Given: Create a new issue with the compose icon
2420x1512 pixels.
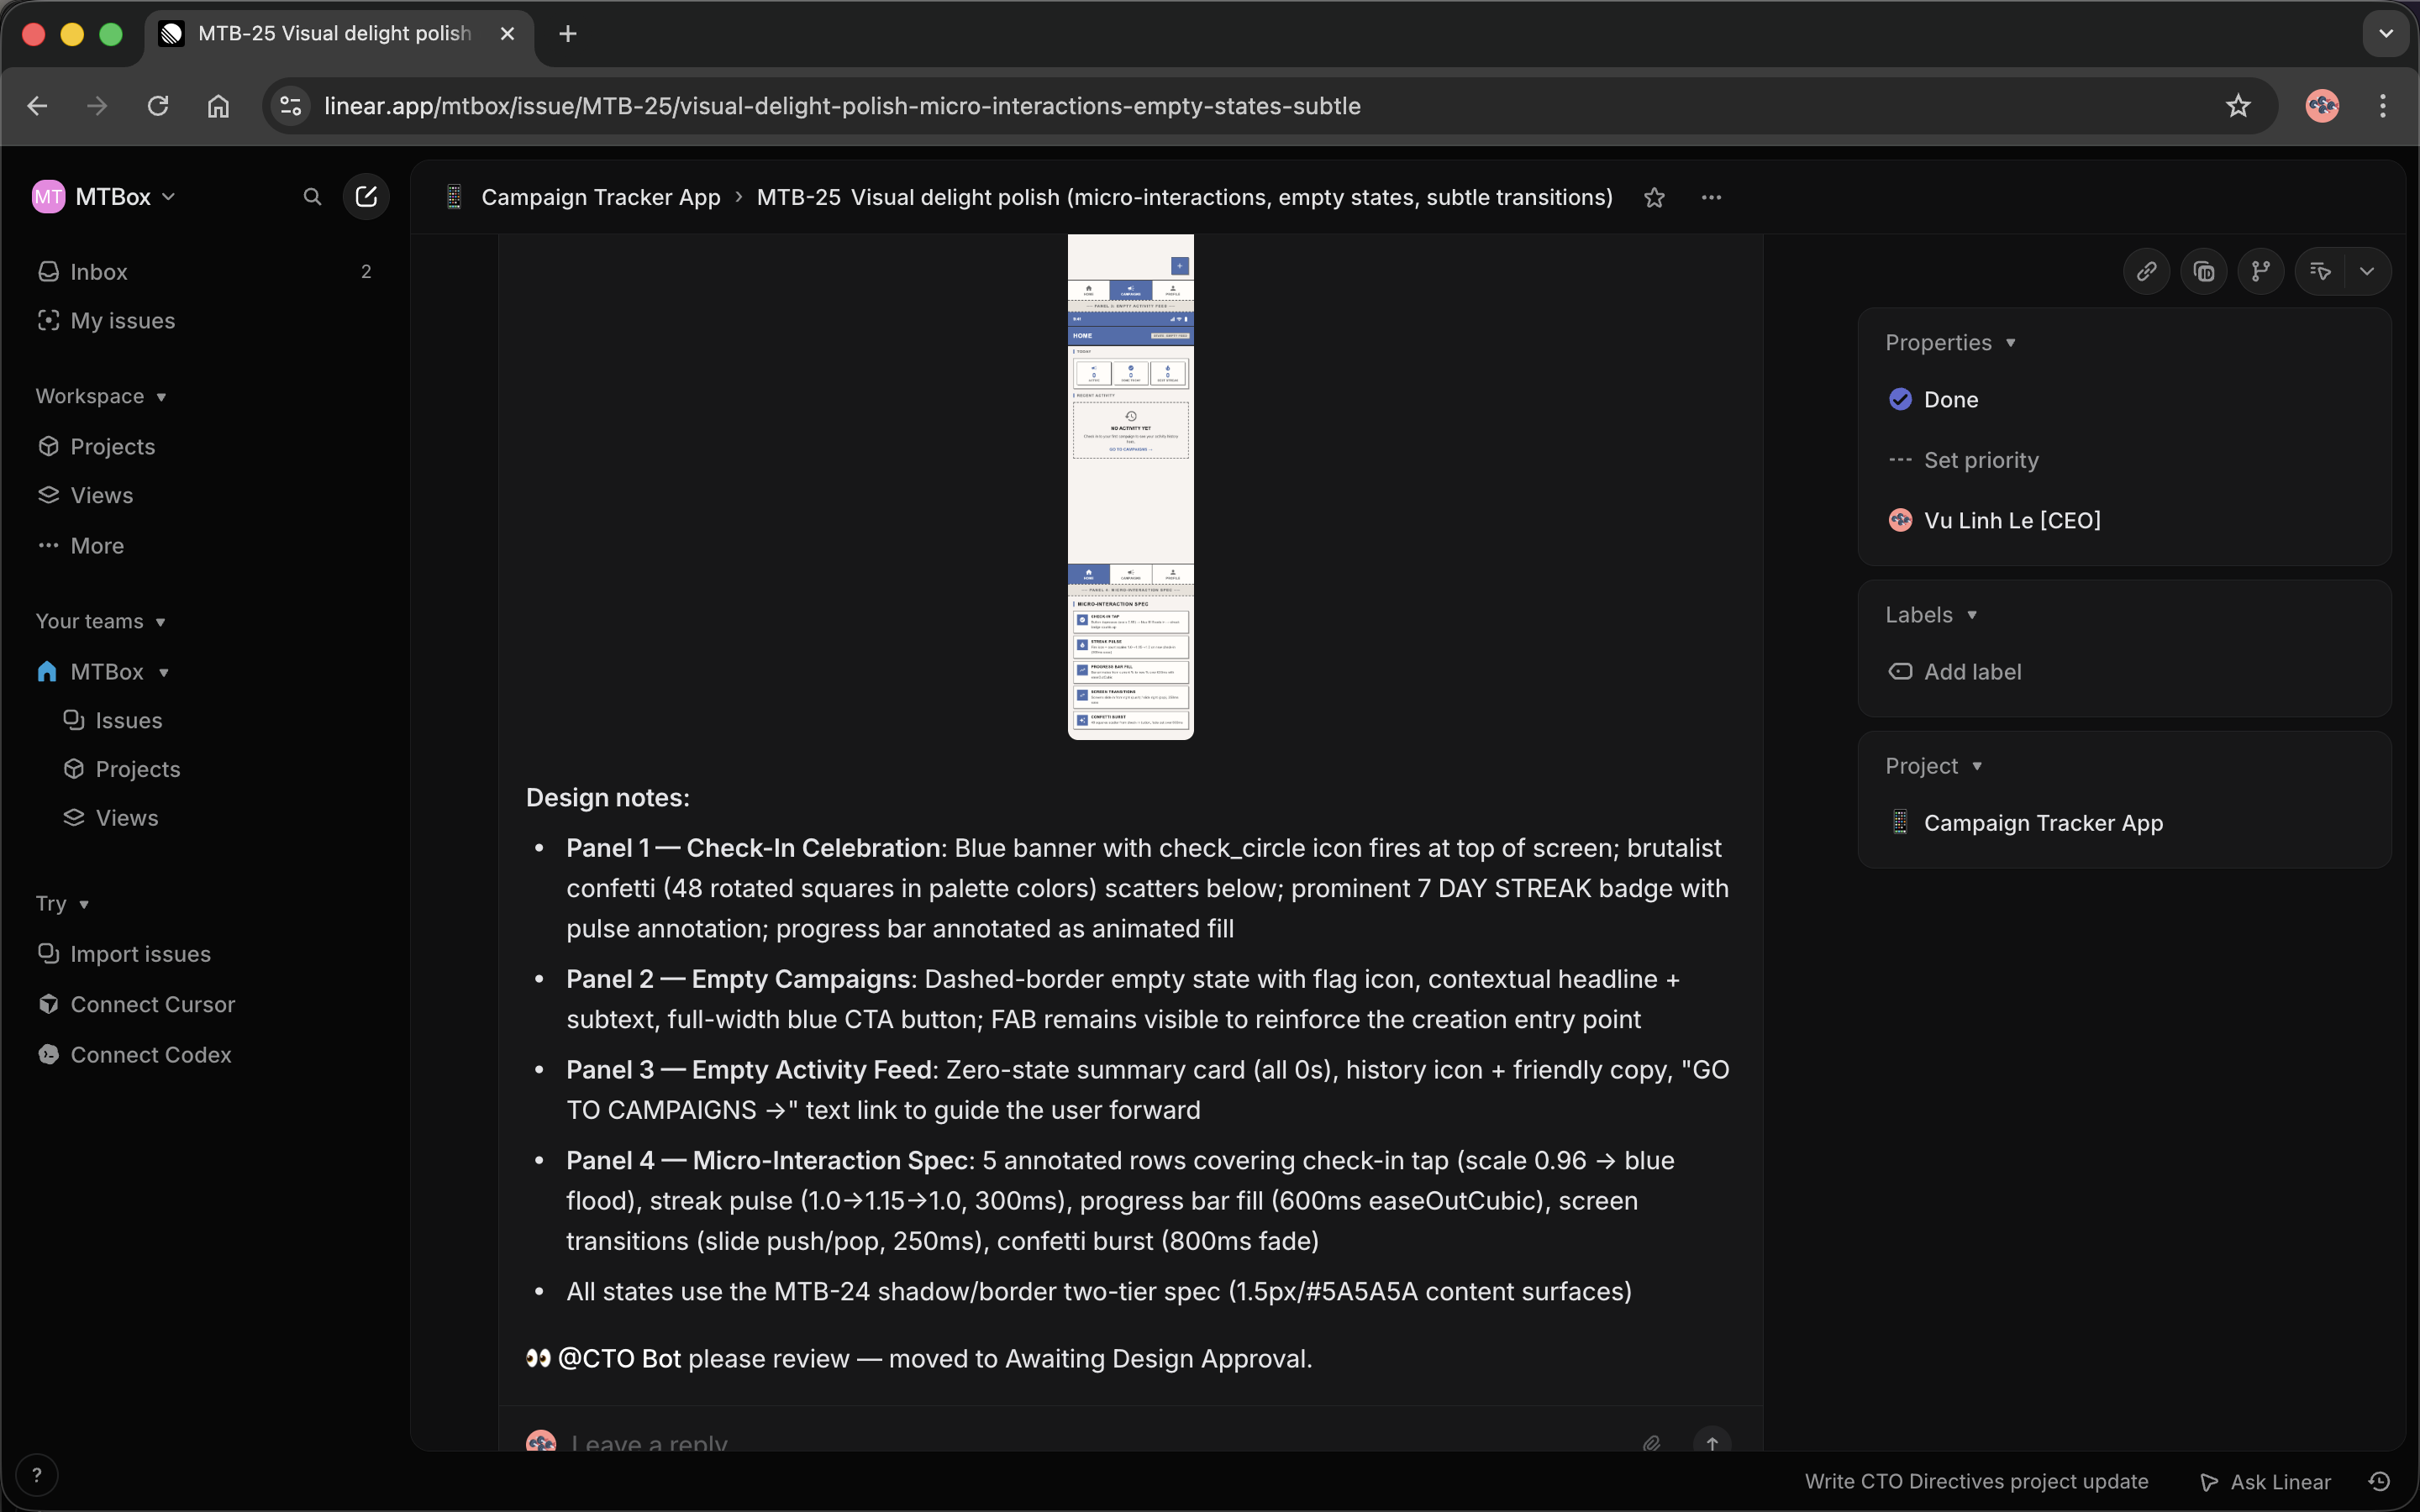Looking at the screenshot, I should coord(366,196).
